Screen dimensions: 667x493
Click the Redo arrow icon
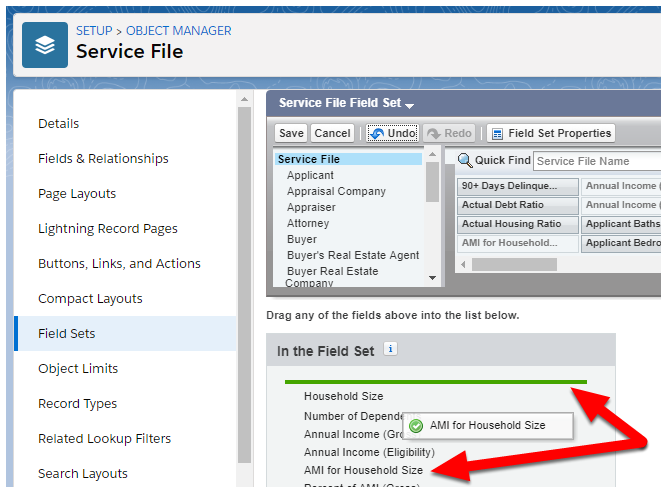(433, 134)
